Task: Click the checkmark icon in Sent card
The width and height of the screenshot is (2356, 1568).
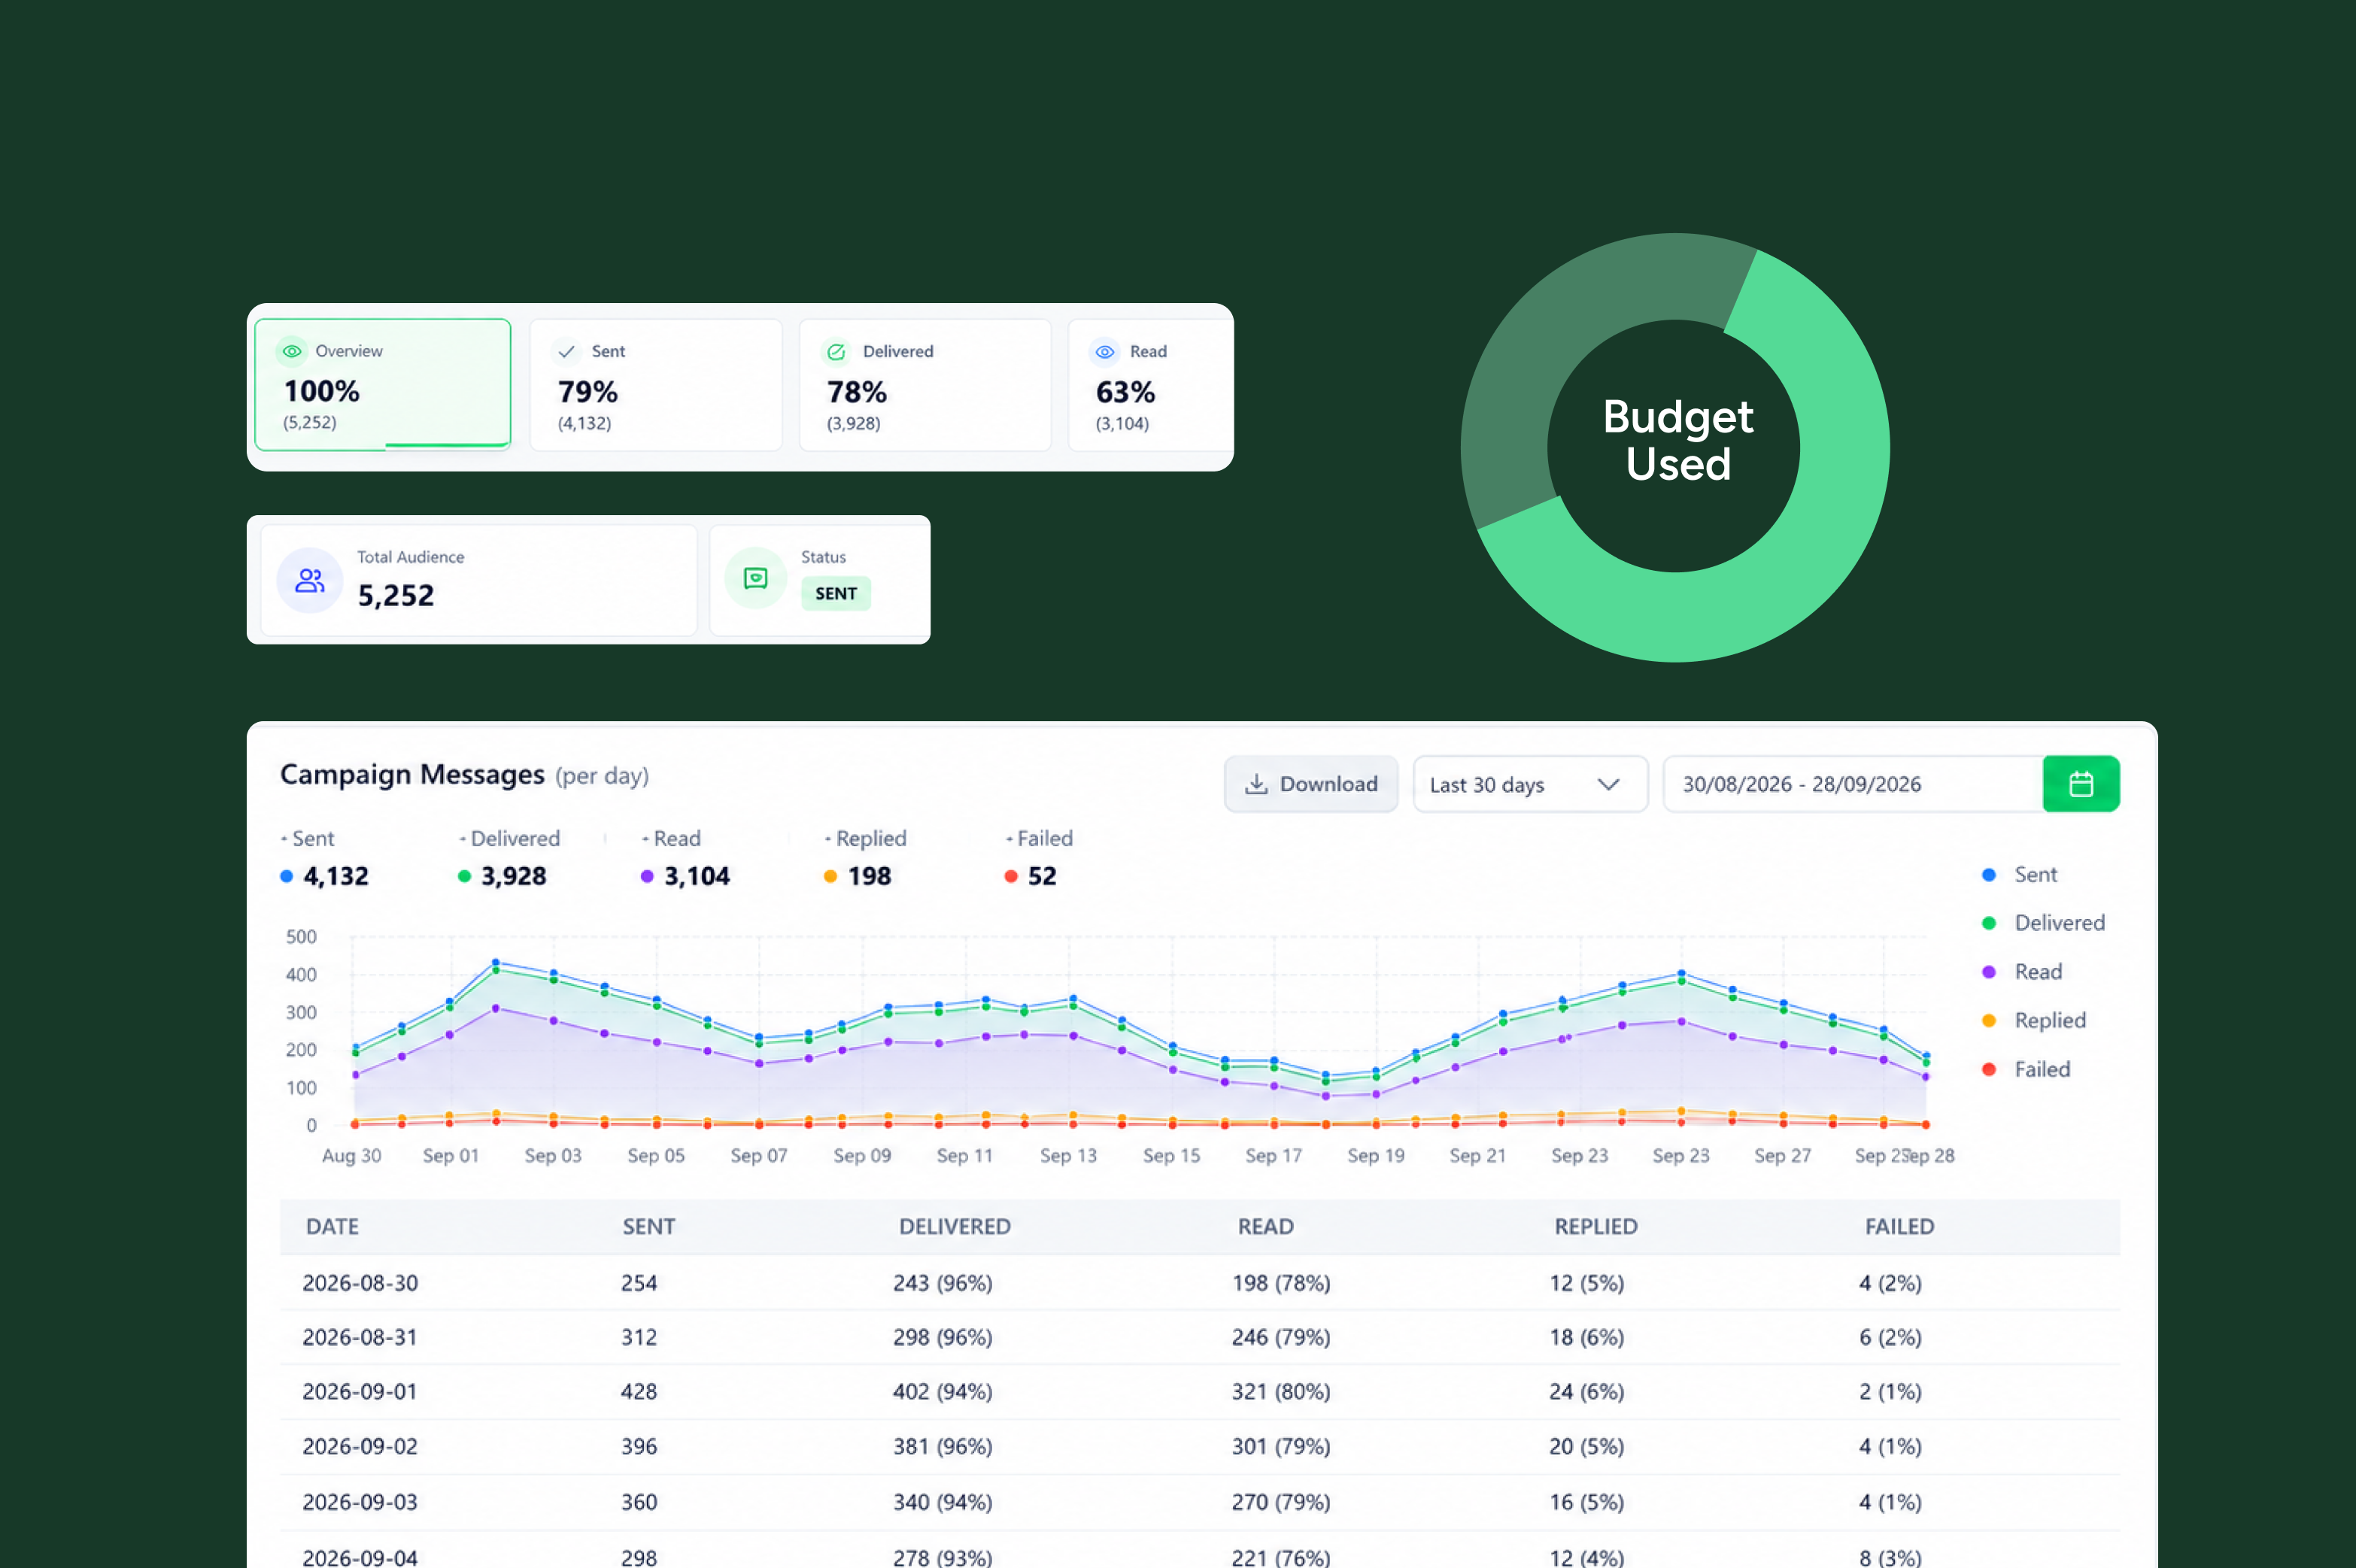Action: (567, 352)
